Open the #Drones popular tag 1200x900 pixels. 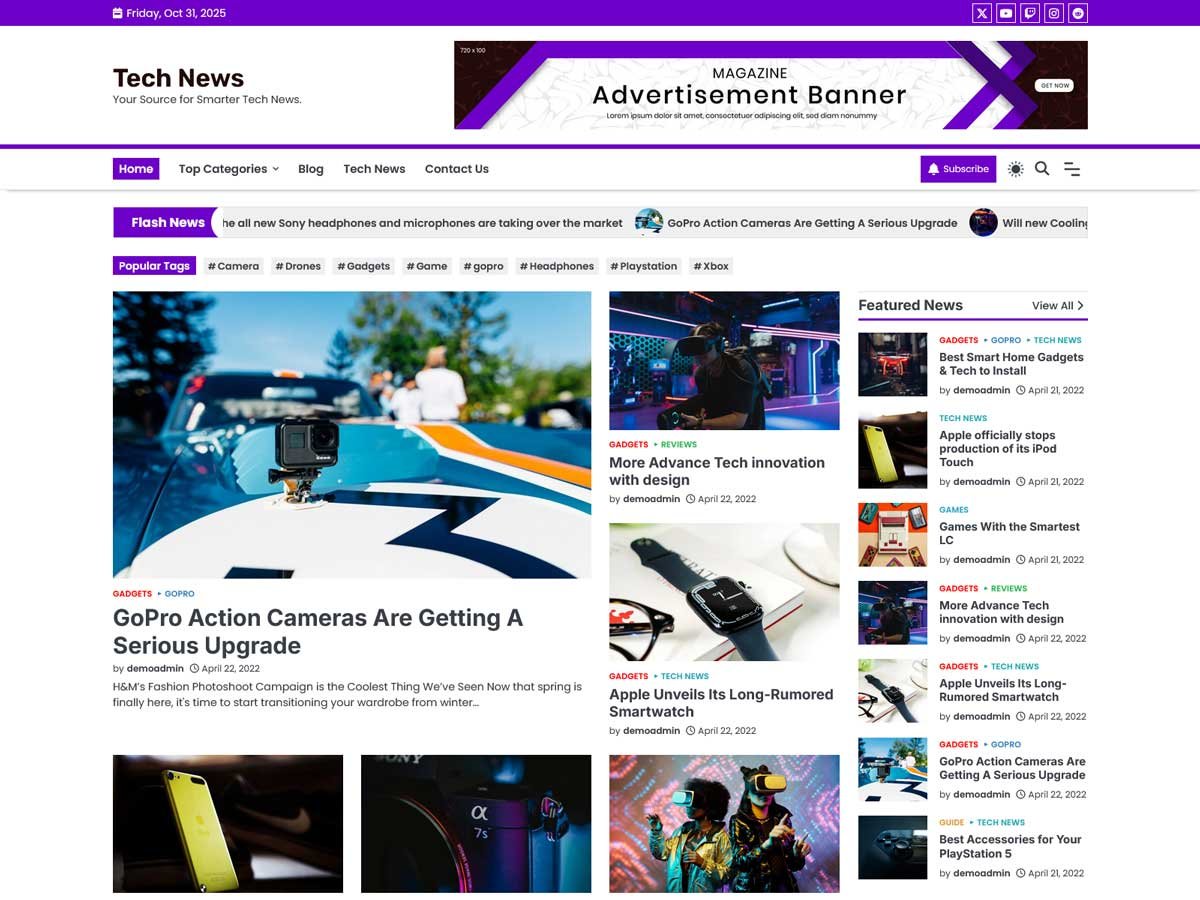pyautogui.click(x=298, y=266)
